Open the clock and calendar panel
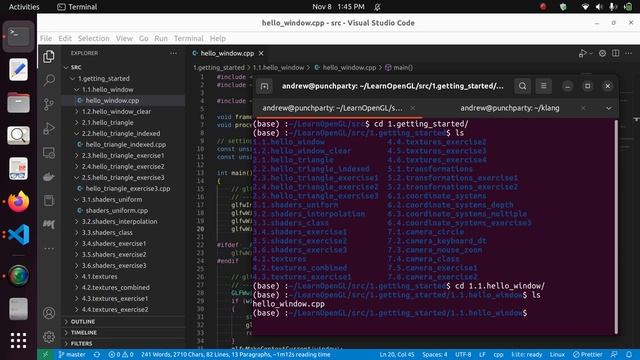Viewport: 640px width, 360px height. click(338, 7)
